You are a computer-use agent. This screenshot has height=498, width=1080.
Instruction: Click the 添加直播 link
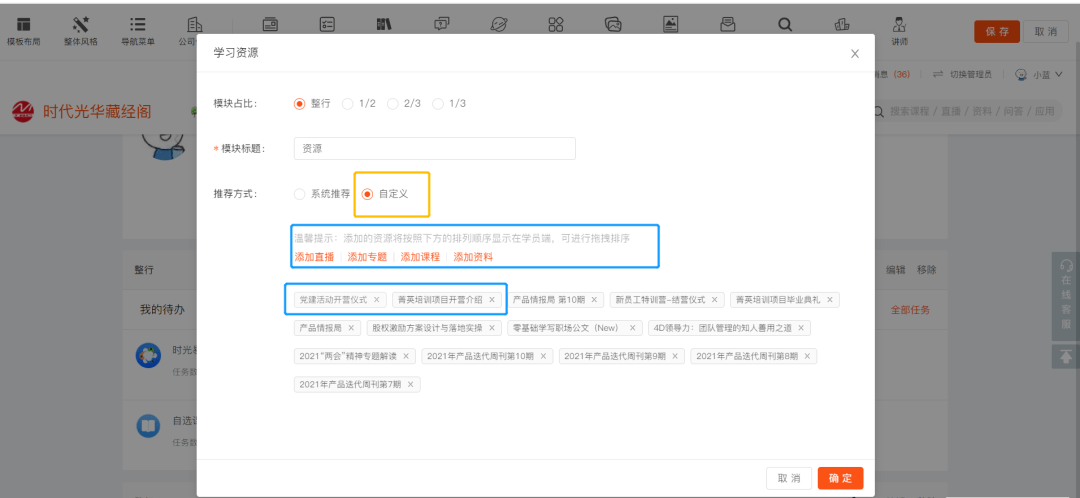pyautogui.click(x=314, y=257)
